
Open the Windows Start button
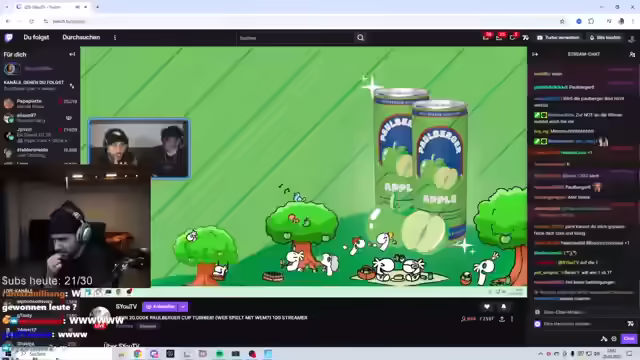coord(7,353)
